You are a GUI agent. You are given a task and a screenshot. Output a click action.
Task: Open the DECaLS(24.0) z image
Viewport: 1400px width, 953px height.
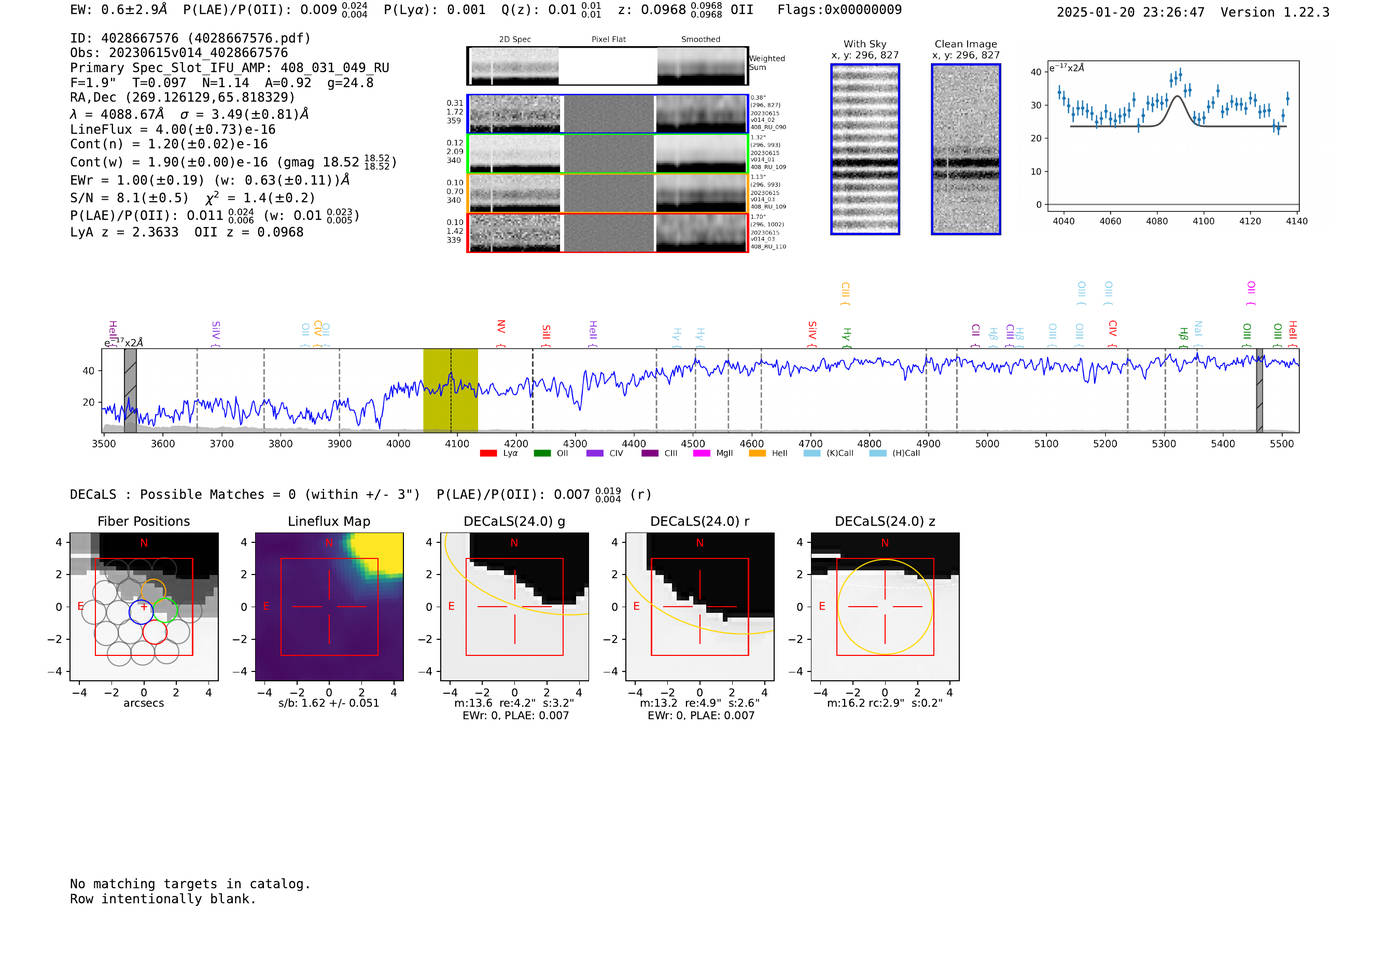pyautogui.click(x=885, y=607)
